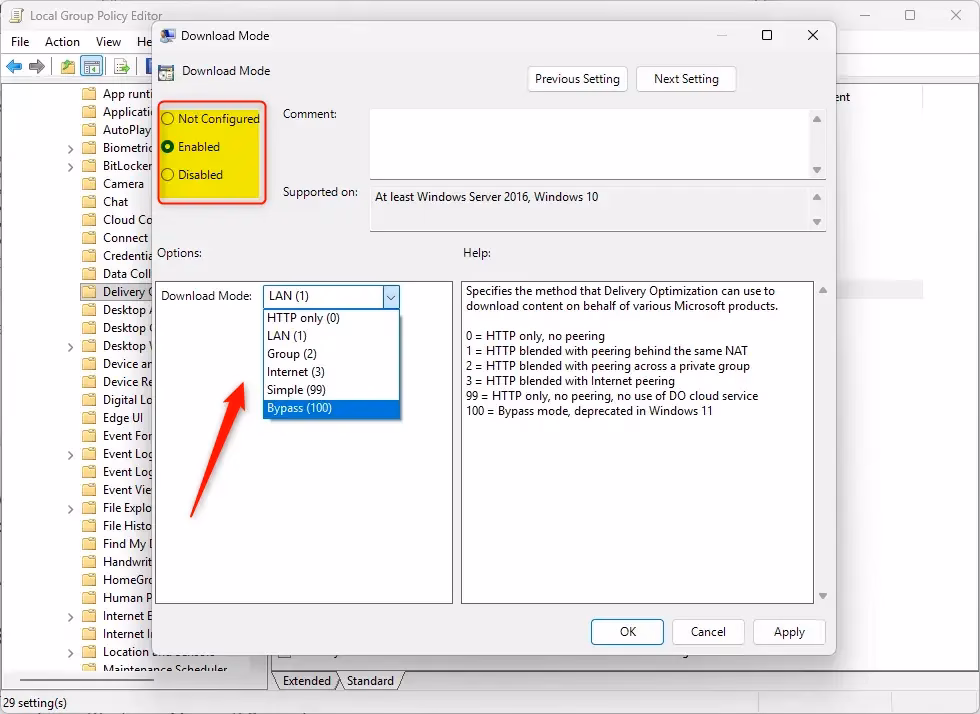
Task: Select Group (2) from the dropdown list
Action: [290, 353]
